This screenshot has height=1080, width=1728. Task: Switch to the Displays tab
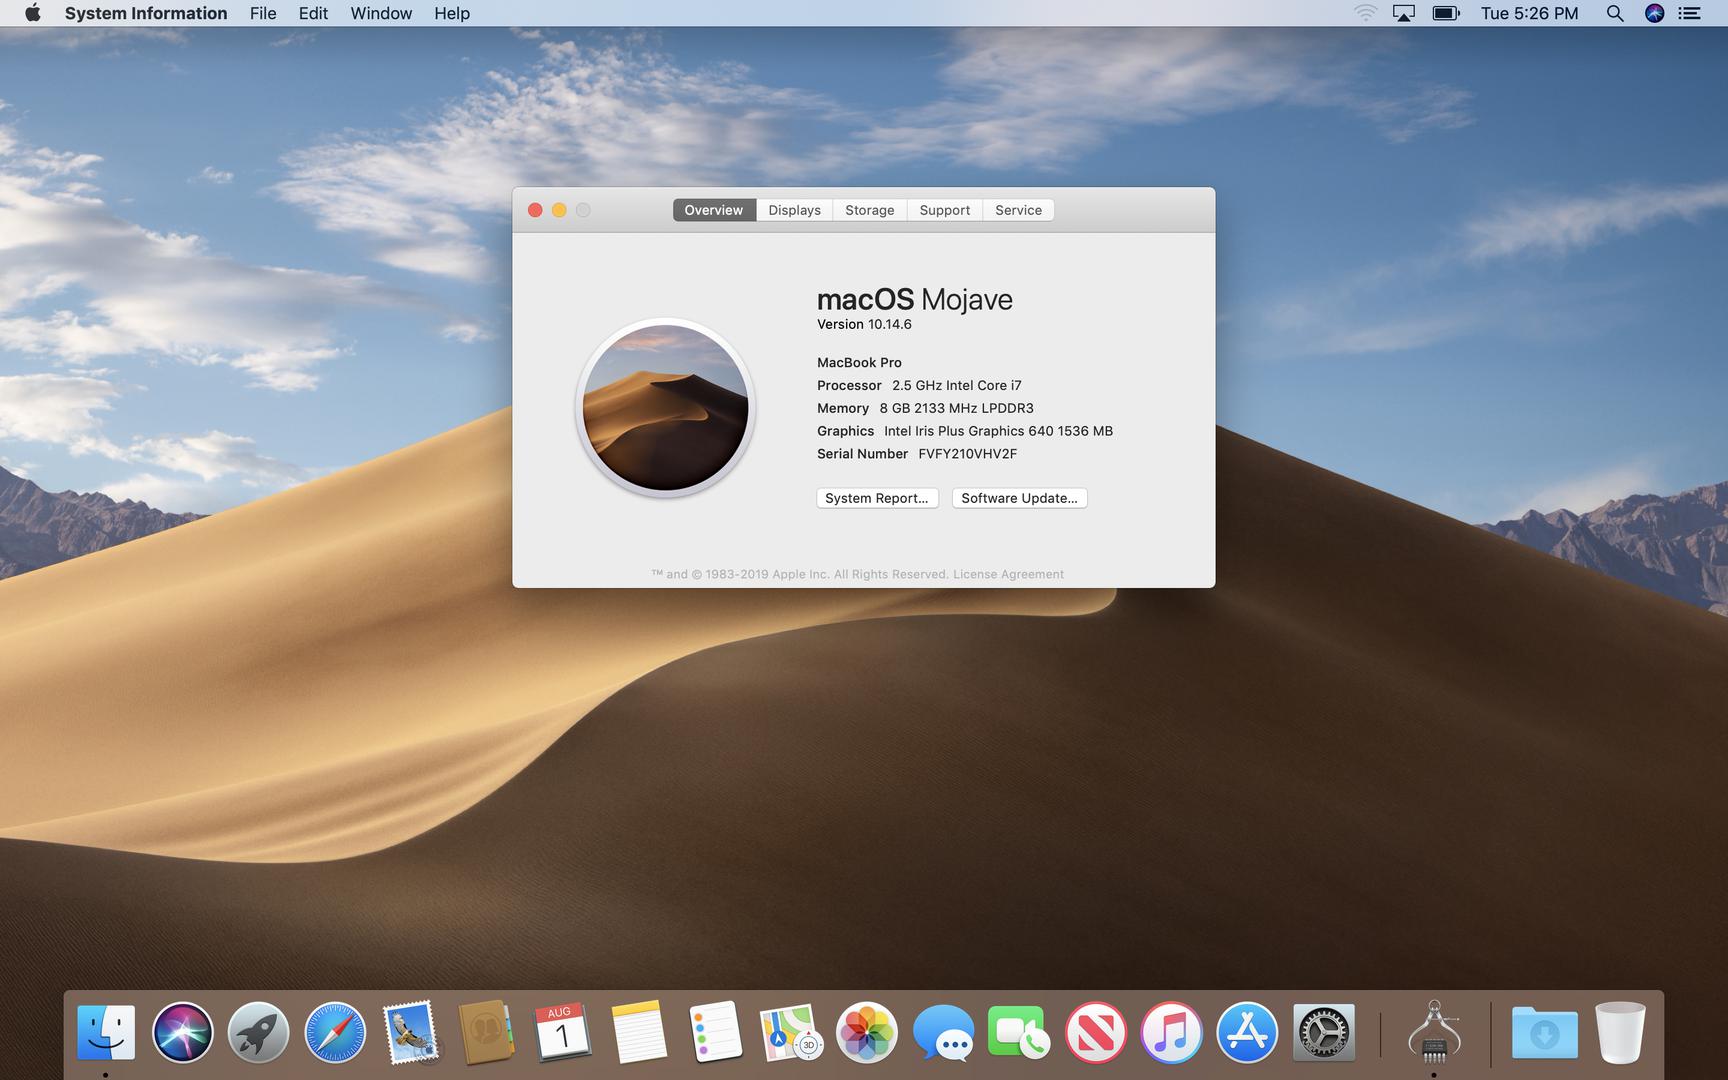pyautogui.click(x=794, y=210)
